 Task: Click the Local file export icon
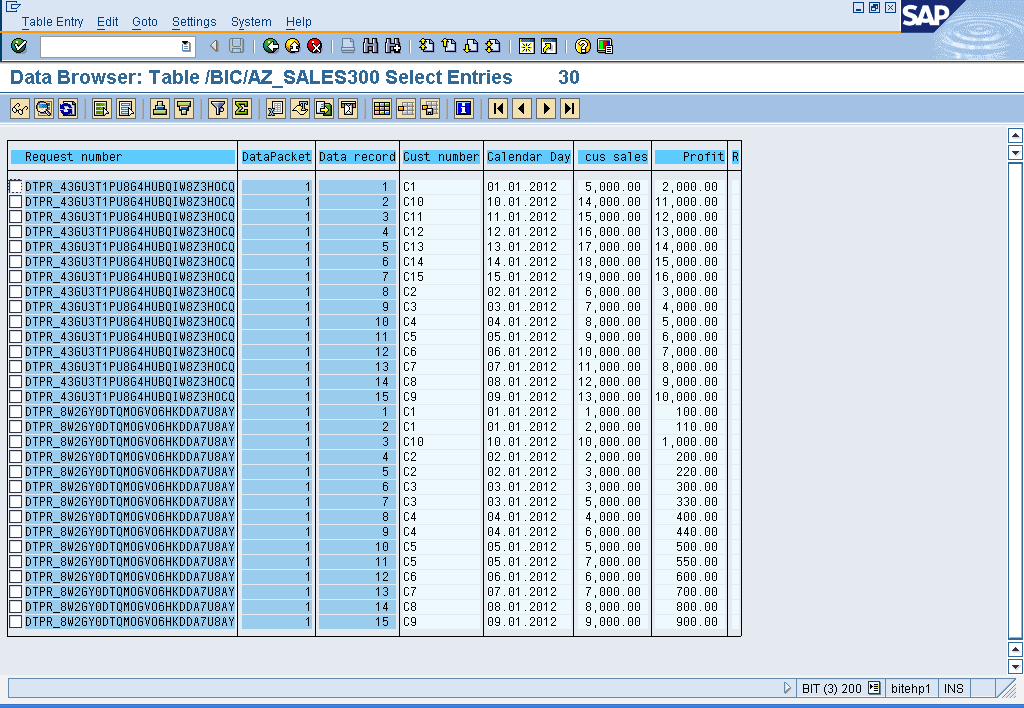coord(324,108)
